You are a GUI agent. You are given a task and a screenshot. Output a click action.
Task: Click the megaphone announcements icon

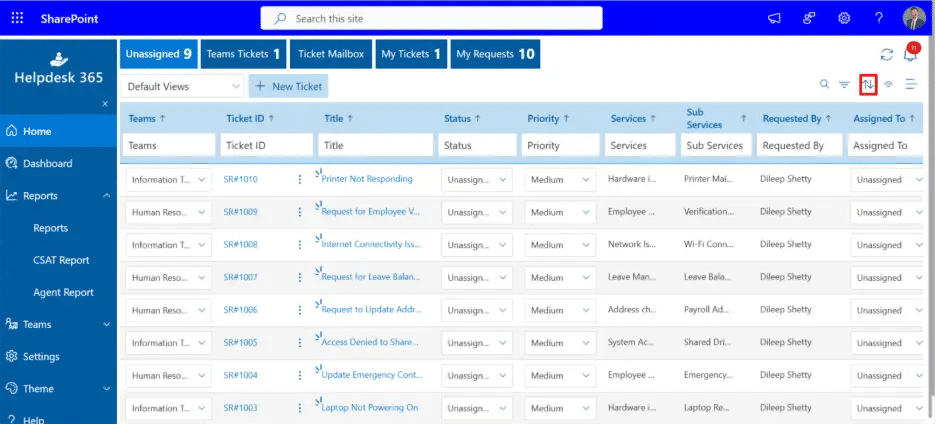click(x=774, y=19)
